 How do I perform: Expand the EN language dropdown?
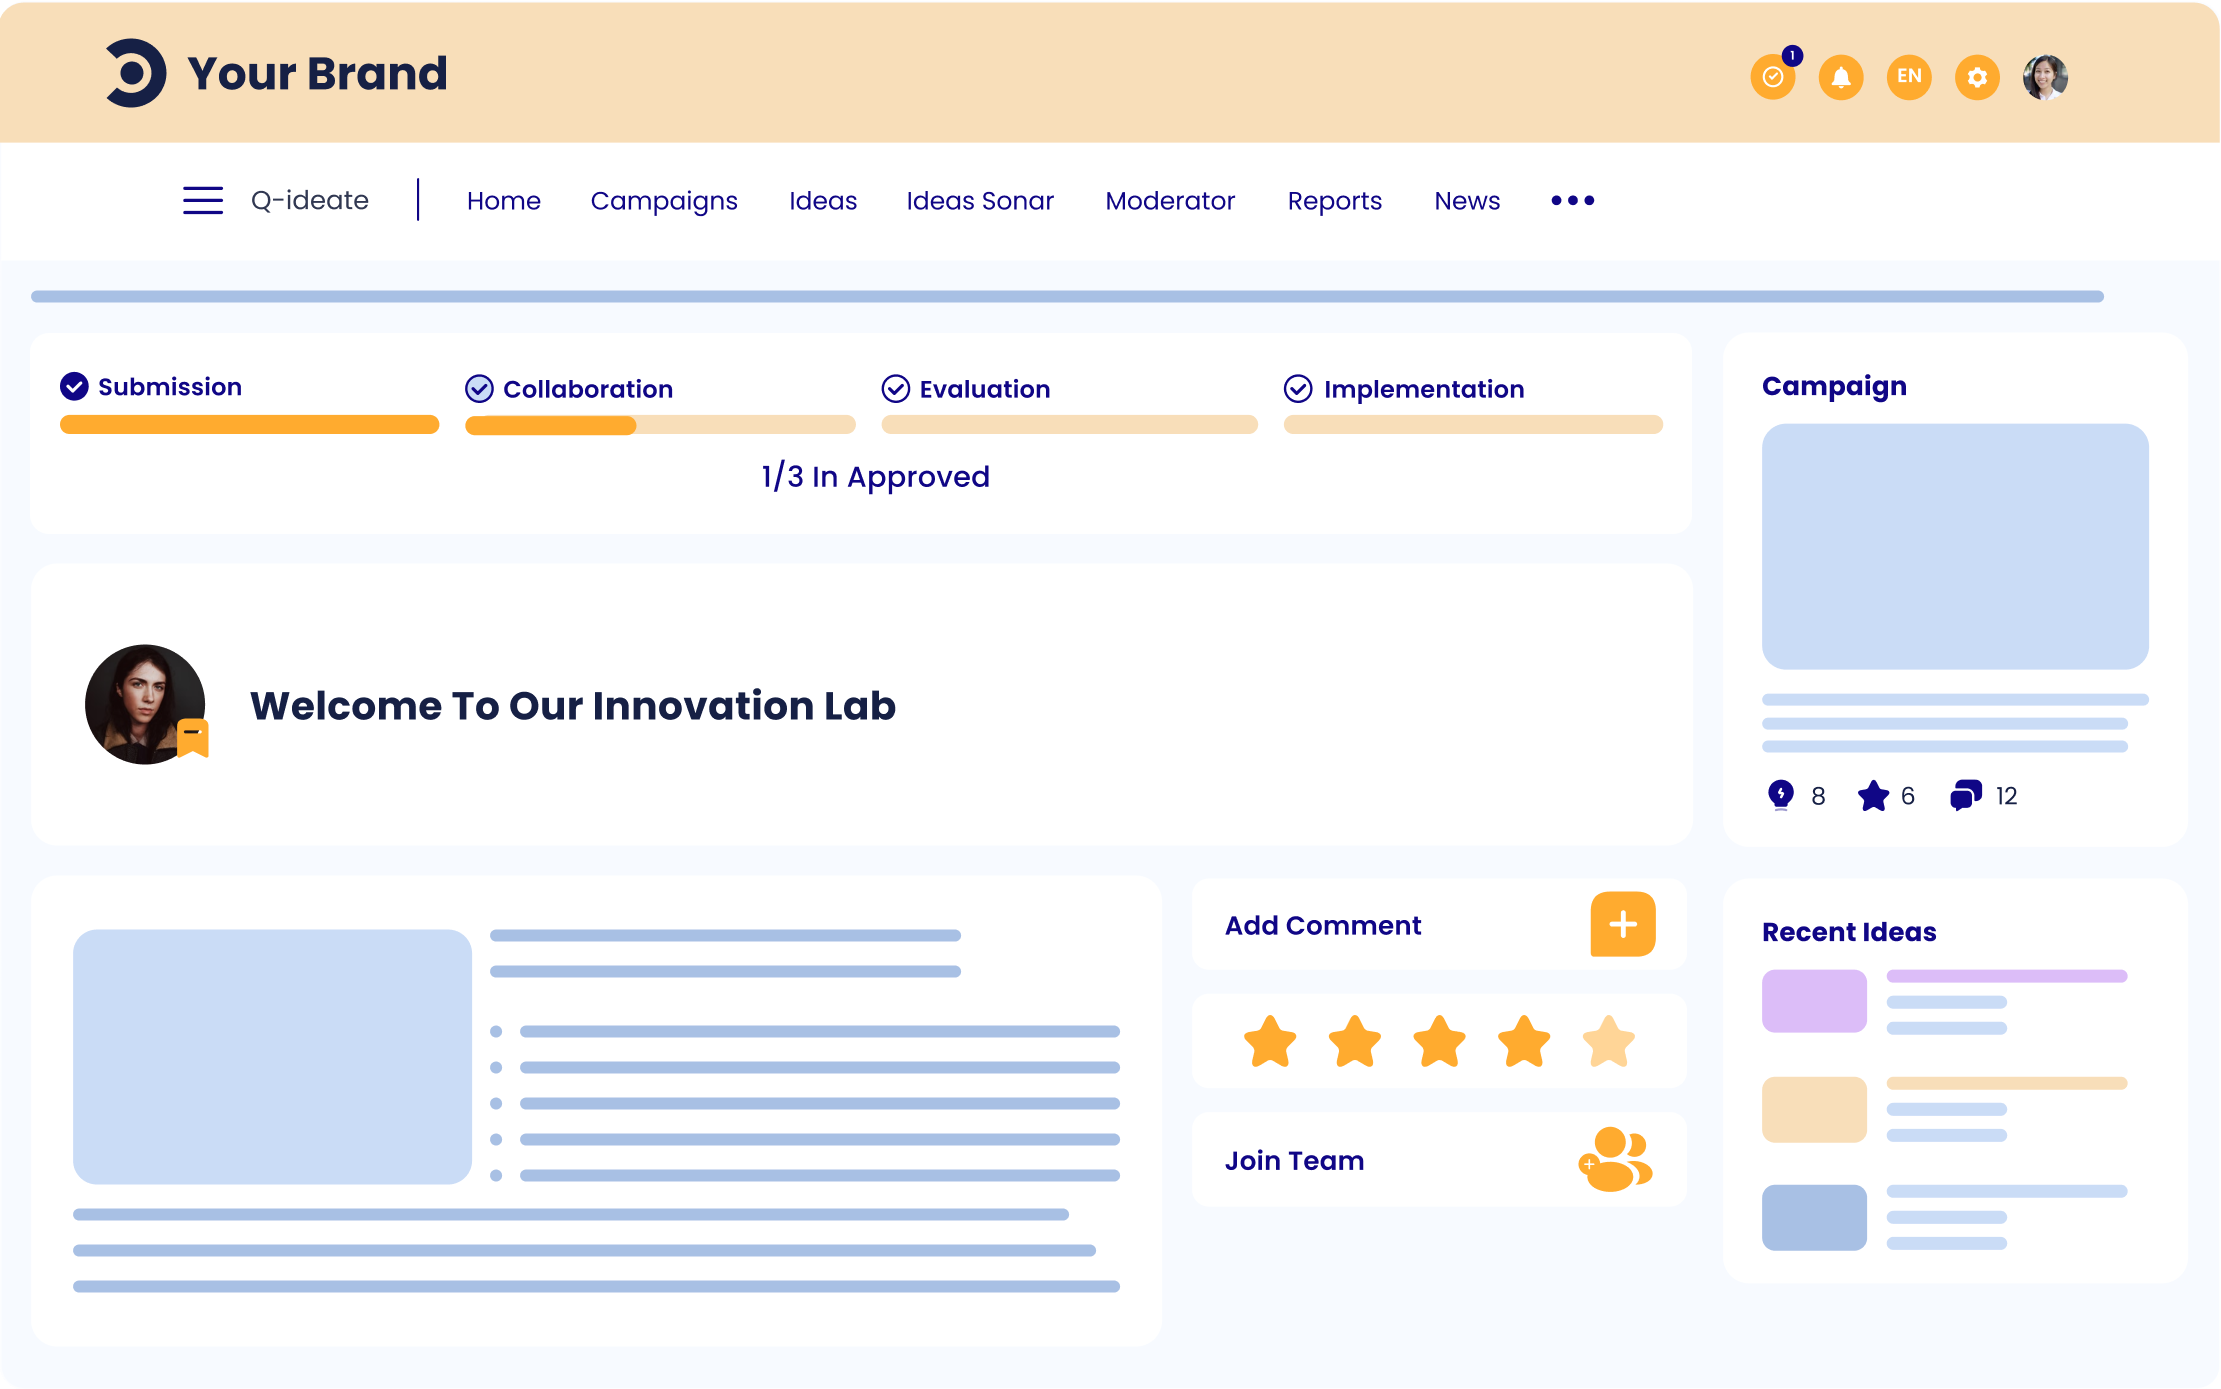pyautogui.click(x=1907, y=75)
